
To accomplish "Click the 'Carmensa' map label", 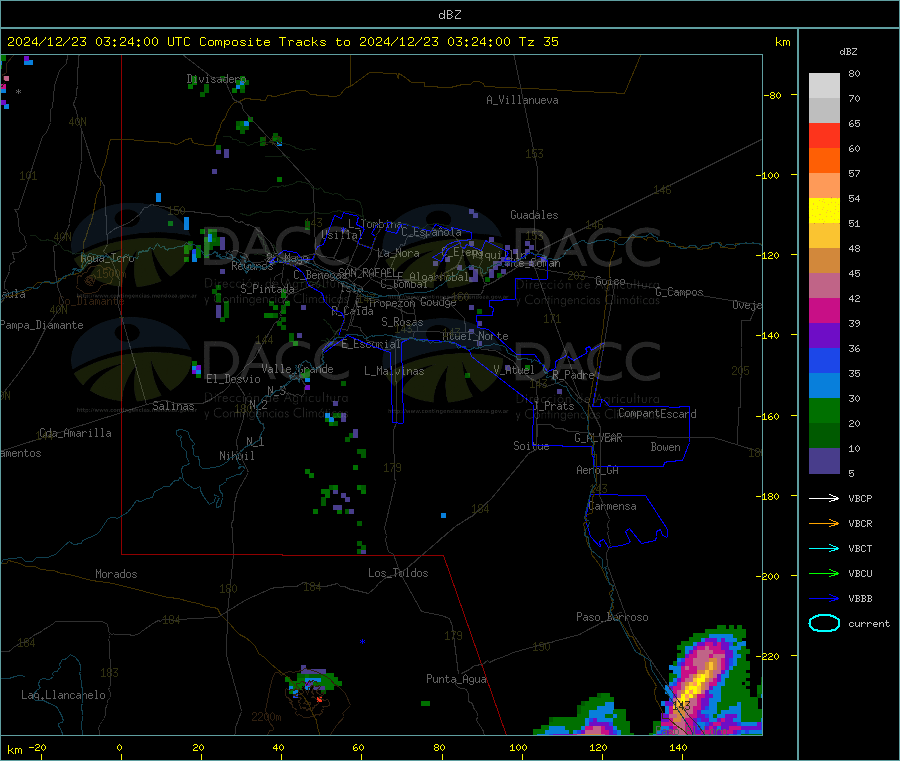I will (x=612, y=506).
